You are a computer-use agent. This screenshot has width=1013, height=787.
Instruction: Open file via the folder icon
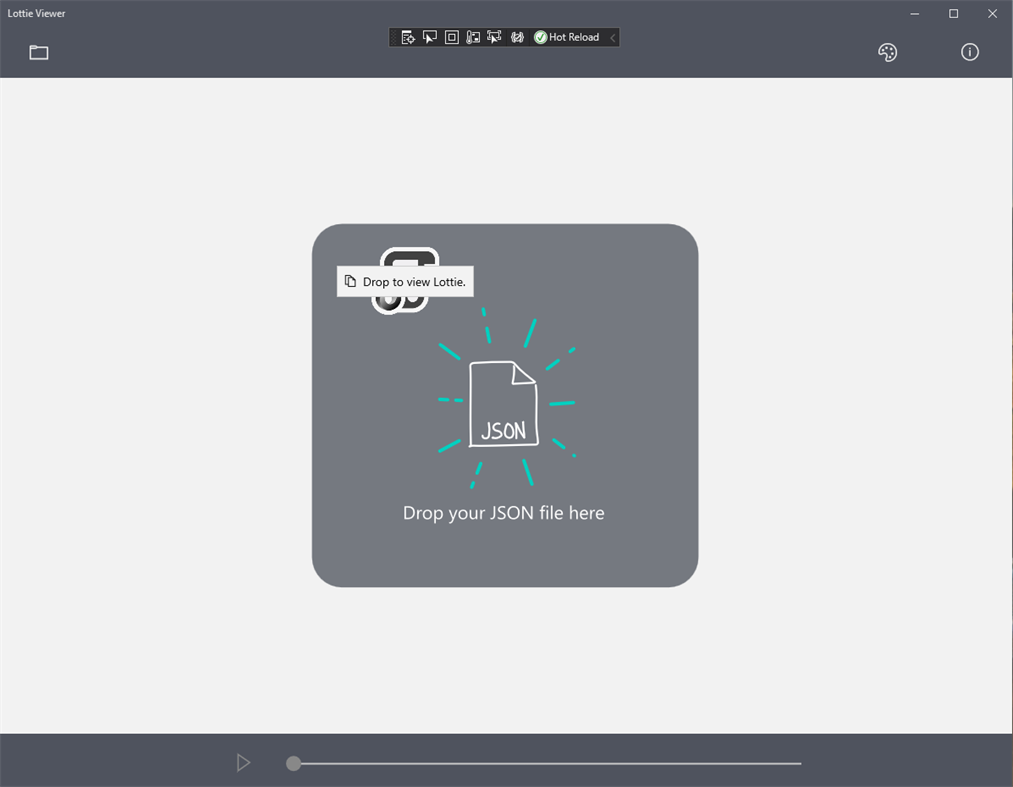[x=39, y=52]
